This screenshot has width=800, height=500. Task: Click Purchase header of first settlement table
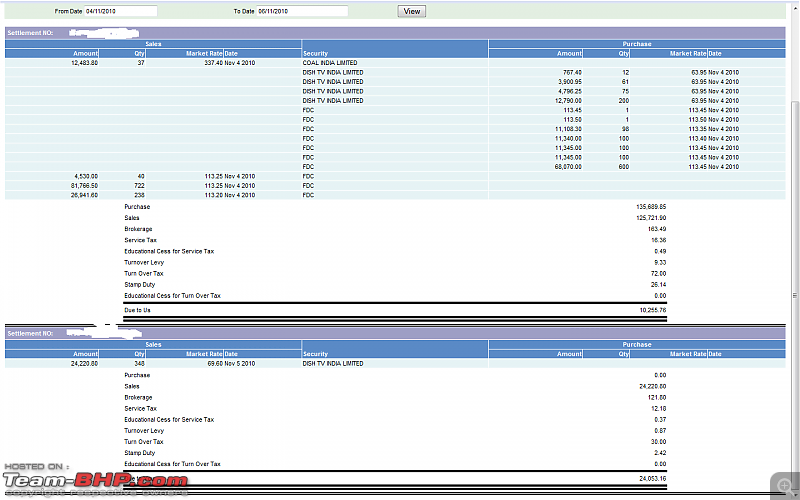tap(637, 44)
